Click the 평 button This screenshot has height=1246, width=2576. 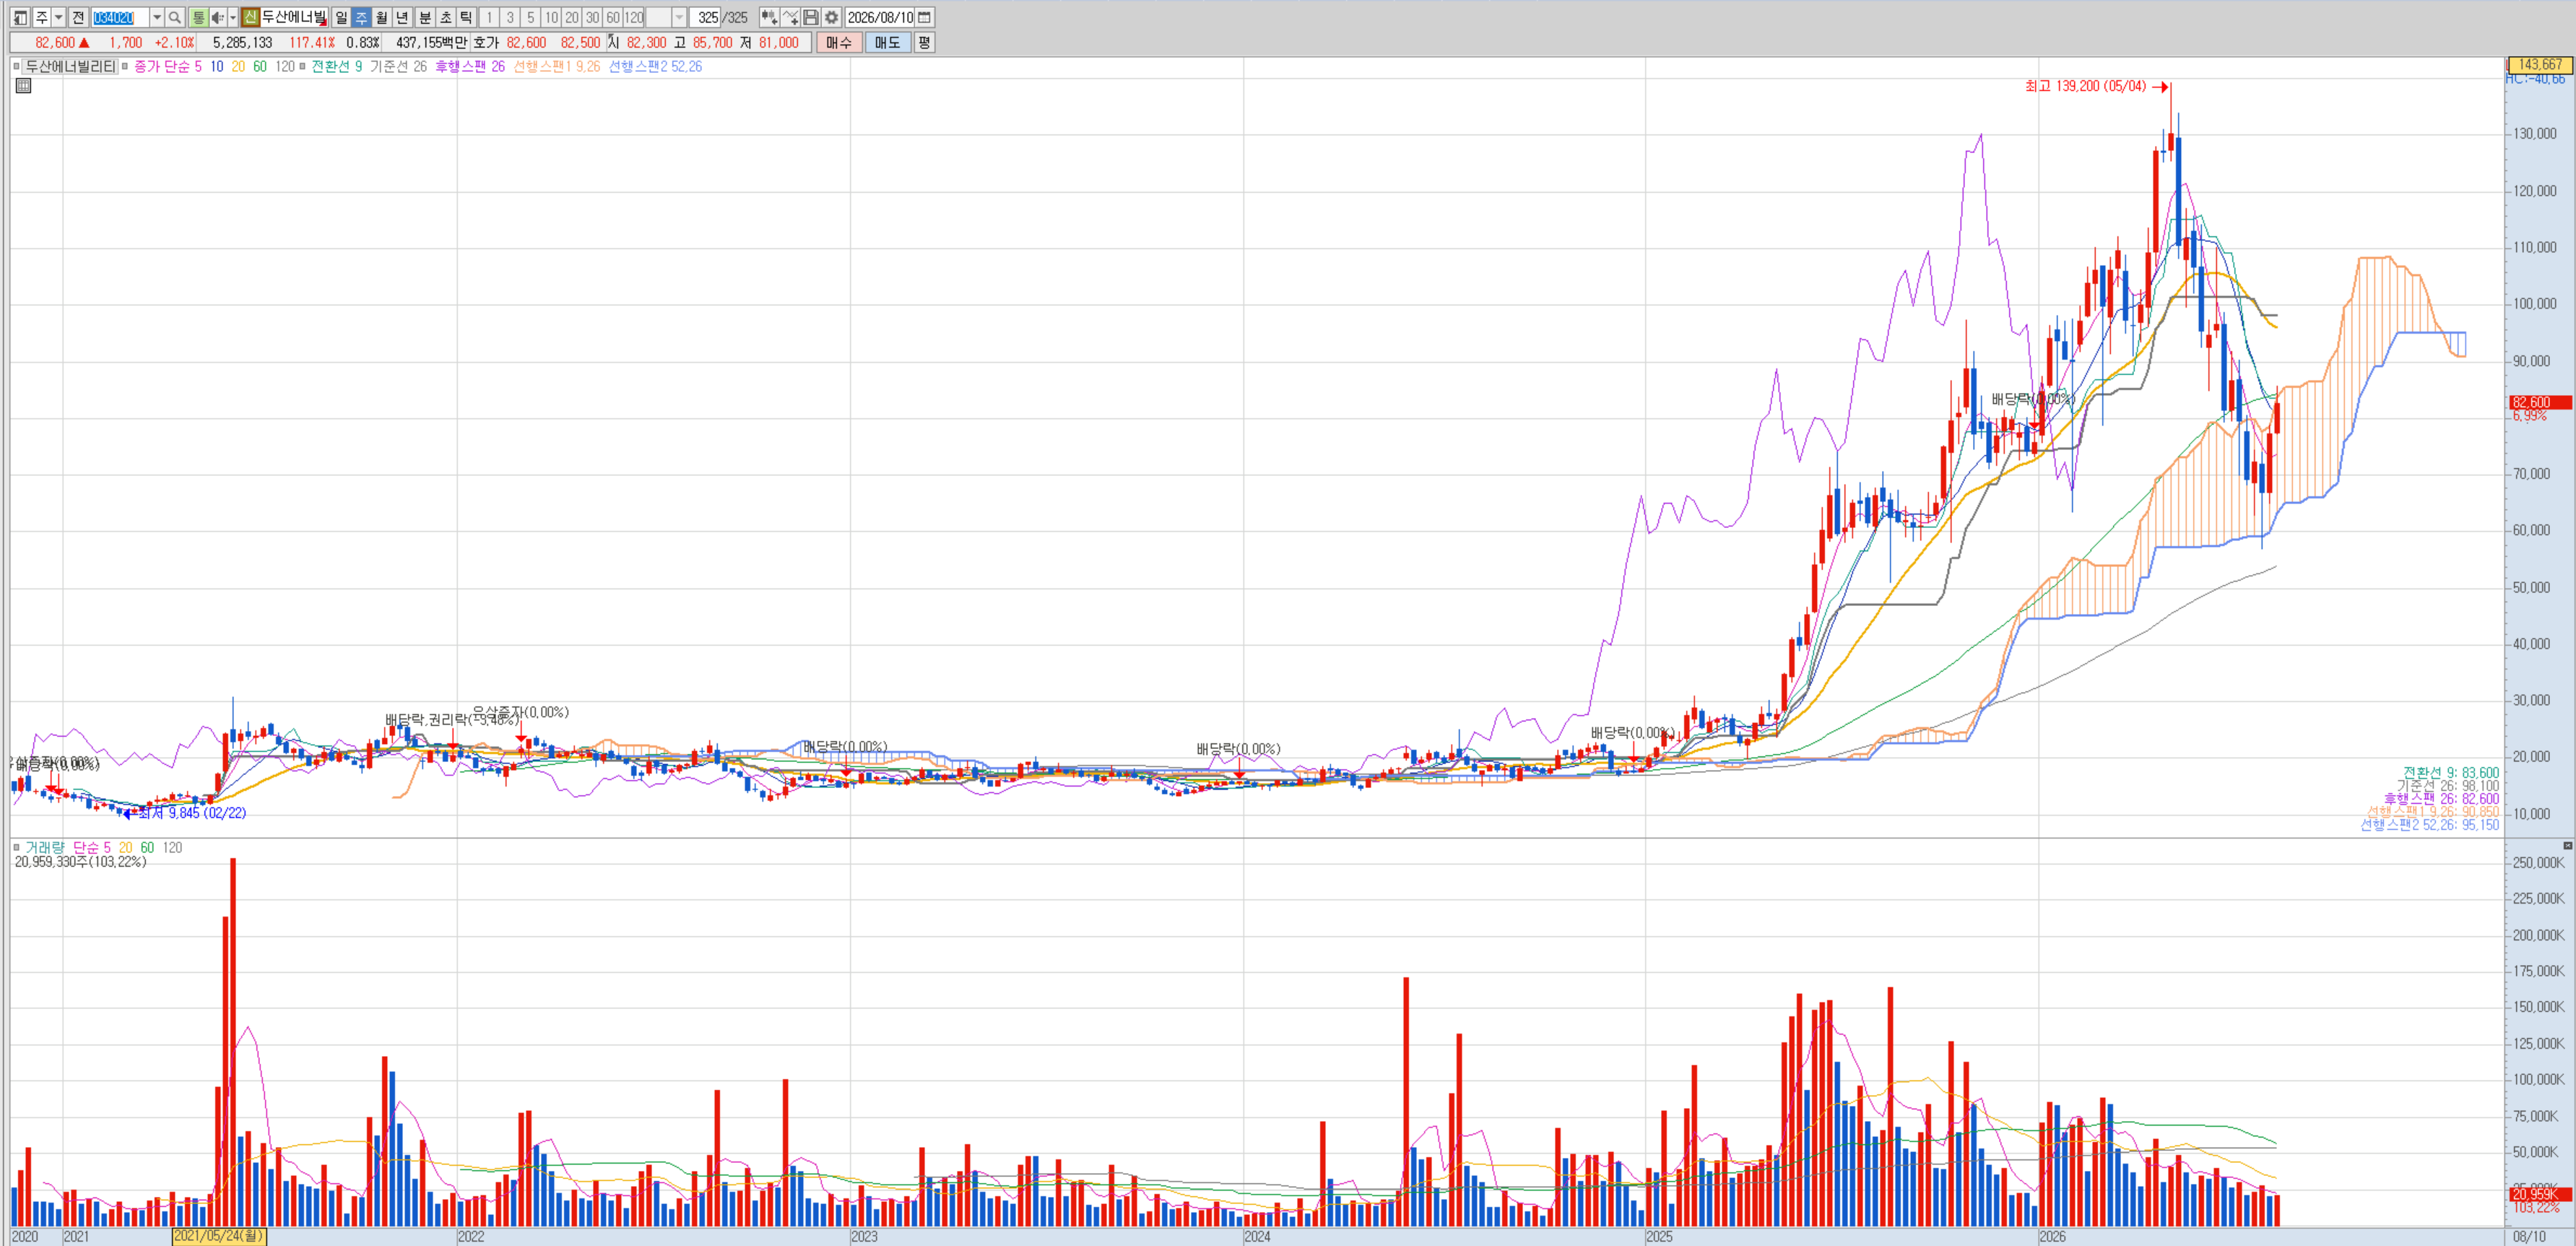924,42
